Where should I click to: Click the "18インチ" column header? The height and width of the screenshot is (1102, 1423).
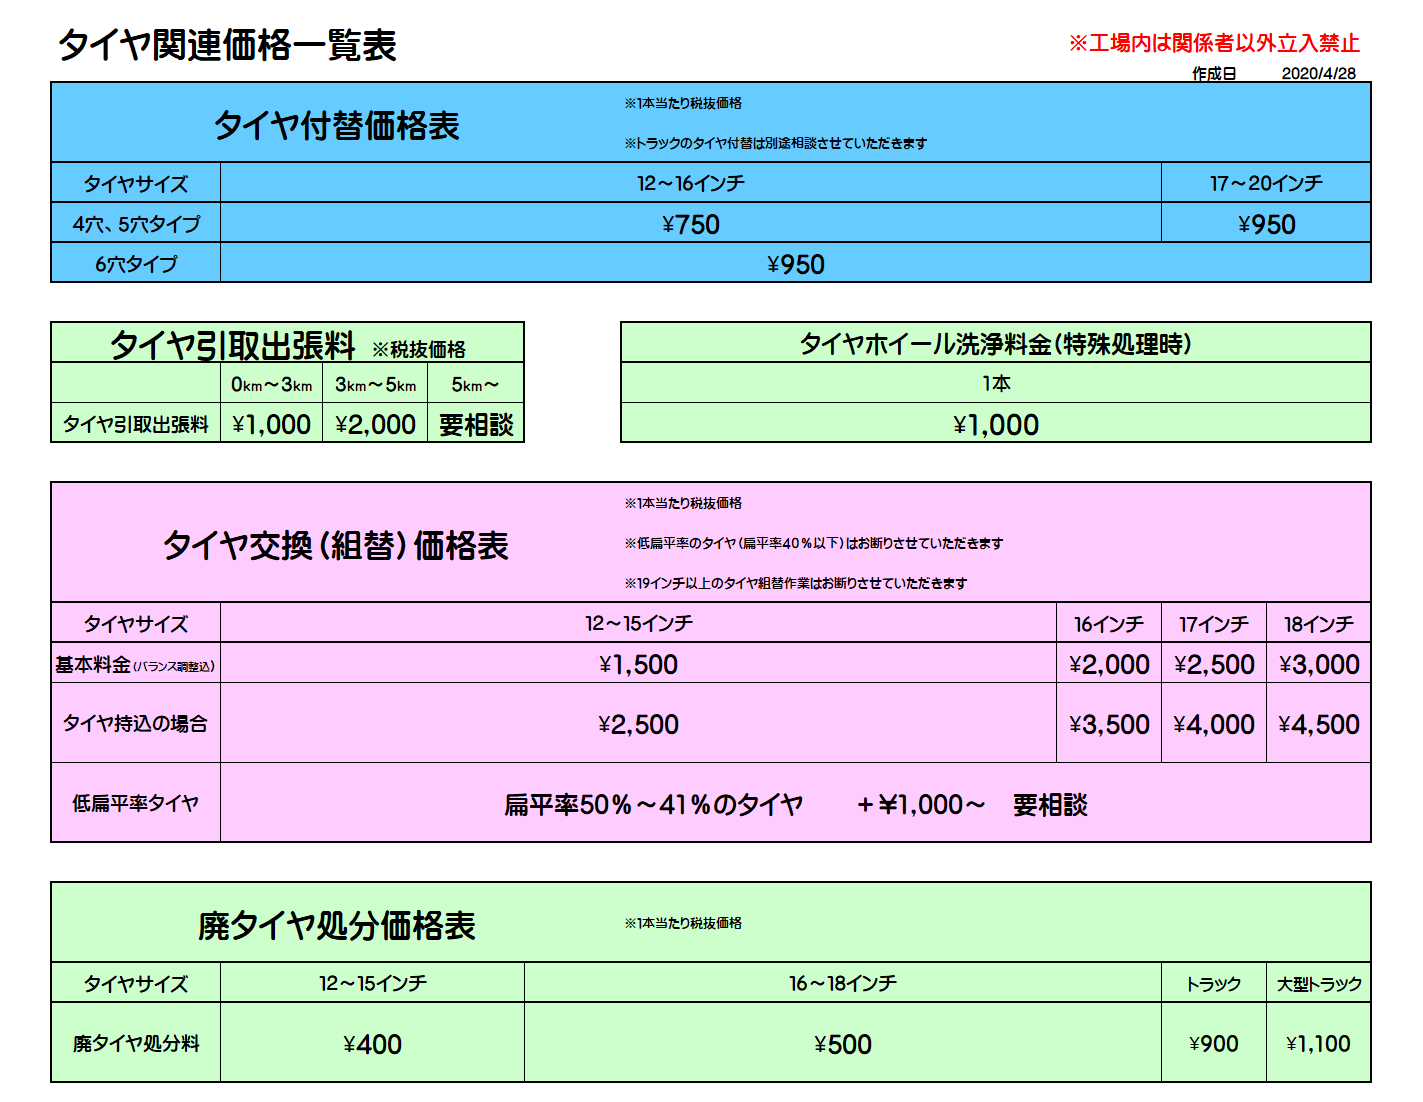[x=1319, y=624]
